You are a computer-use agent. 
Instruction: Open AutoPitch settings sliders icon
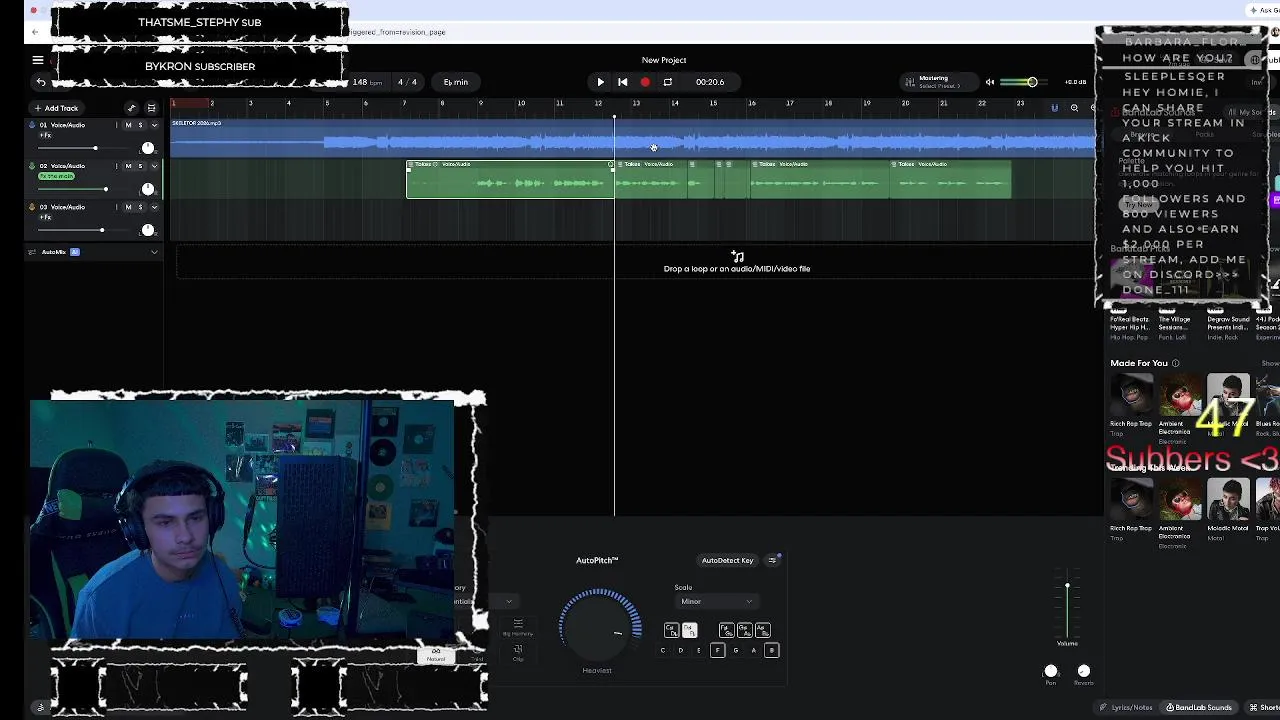coord(772,560)
